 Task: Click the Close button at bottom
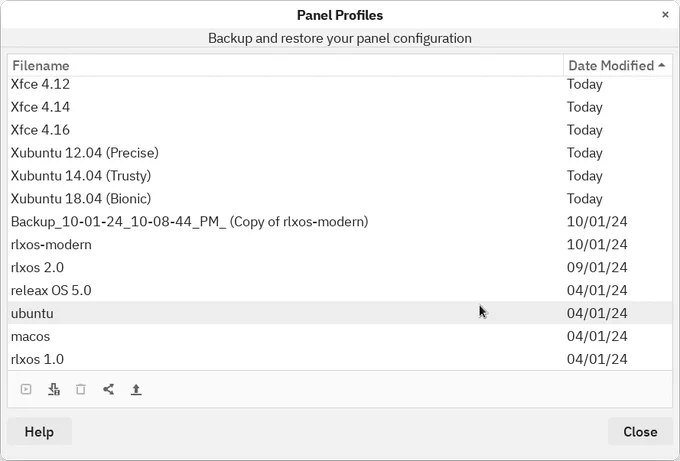pos(640,432)
